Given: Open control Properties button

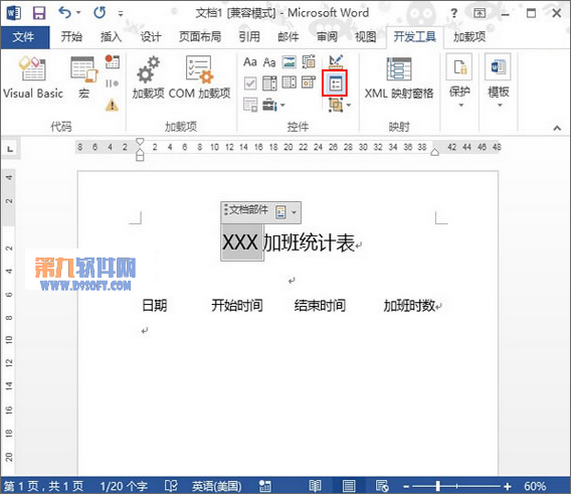Looking at the screenshot, I should [335, 84].
